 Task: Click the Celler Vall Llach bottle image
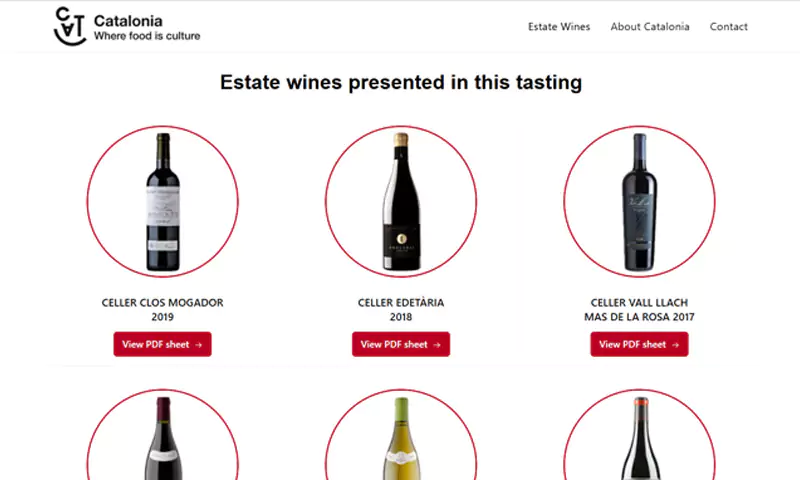point(639,201)
